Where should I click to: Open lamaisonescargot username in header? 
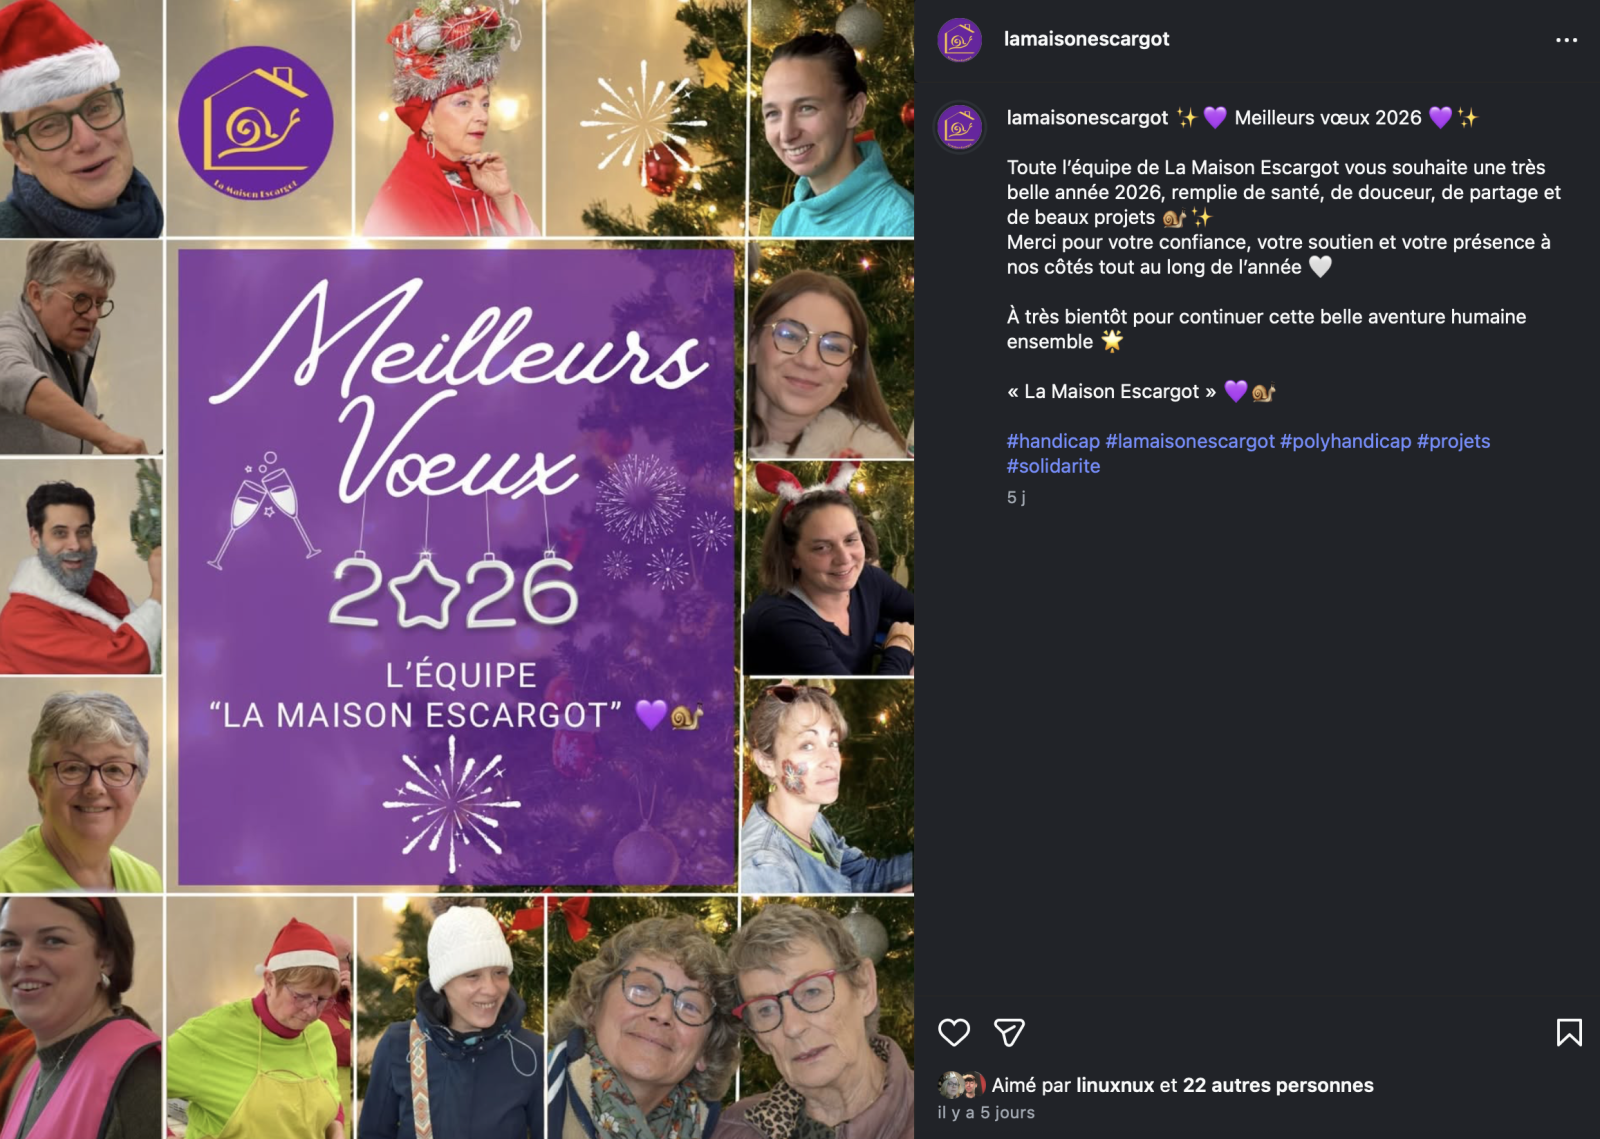pos(1086,39)
